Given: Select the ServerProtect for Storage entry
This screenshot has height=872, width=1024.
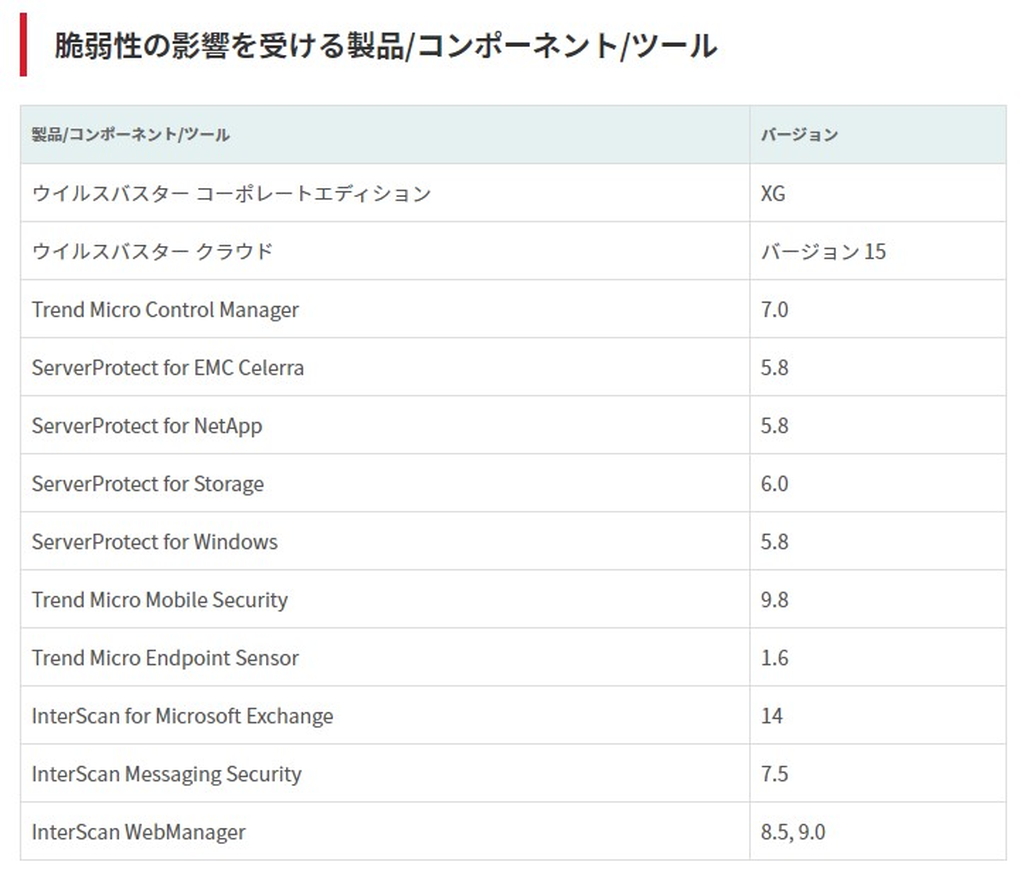Looking at the screenshot, I should [x=148, y=483].
